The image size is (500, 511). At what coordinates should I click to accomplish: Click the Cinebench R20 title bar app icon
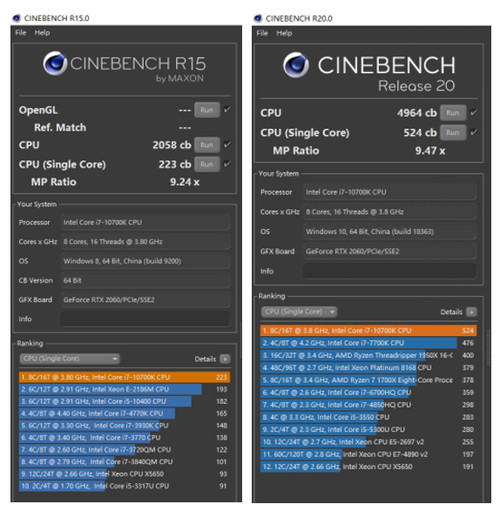coord(258,18)
